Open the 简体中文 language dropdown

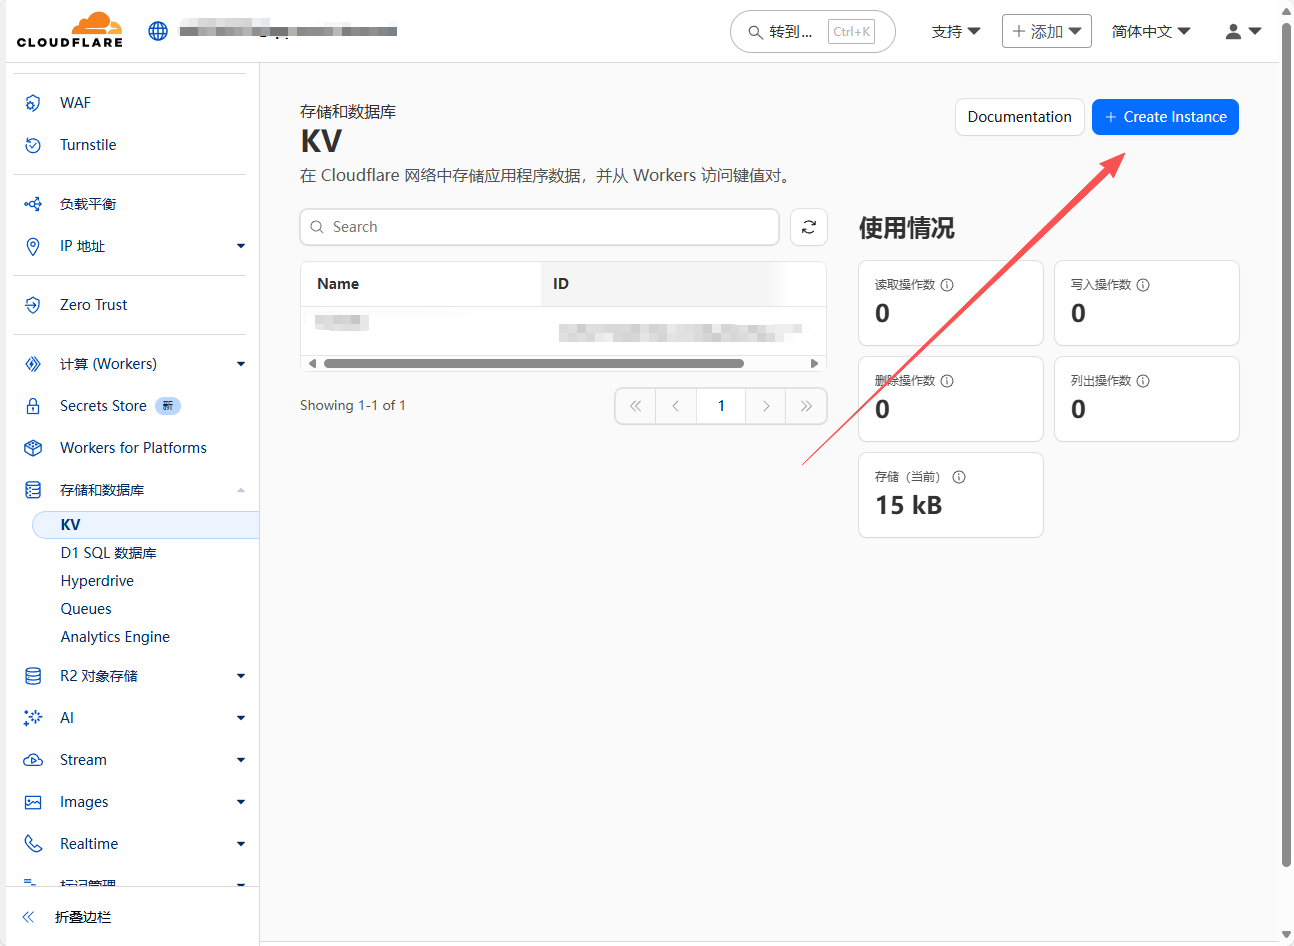click(1151, 32)
